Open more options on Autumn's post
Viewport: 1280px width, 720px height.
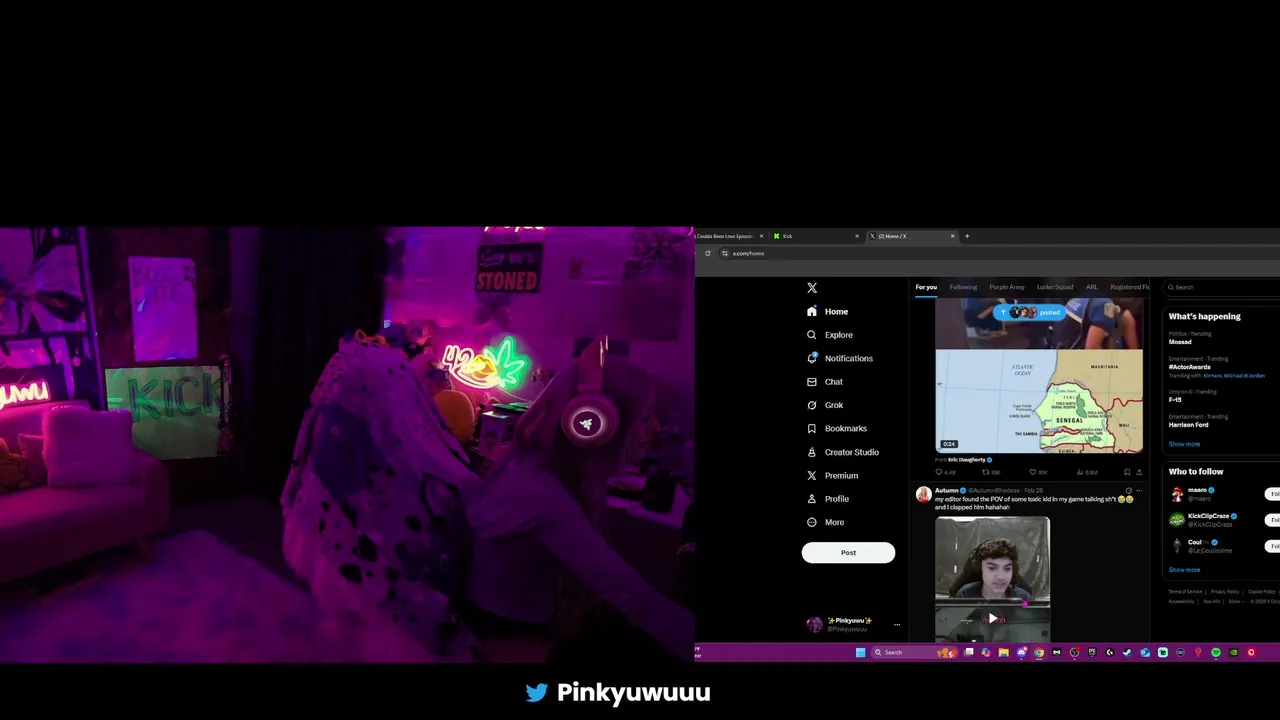pos(1139,490)
